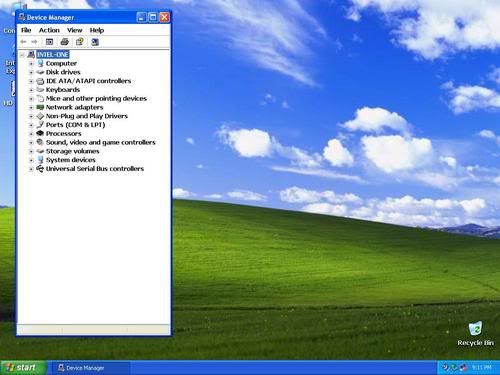Select the Processors category icon
Image resolution: width=500 pixels, height=375 pixels.
40,133
